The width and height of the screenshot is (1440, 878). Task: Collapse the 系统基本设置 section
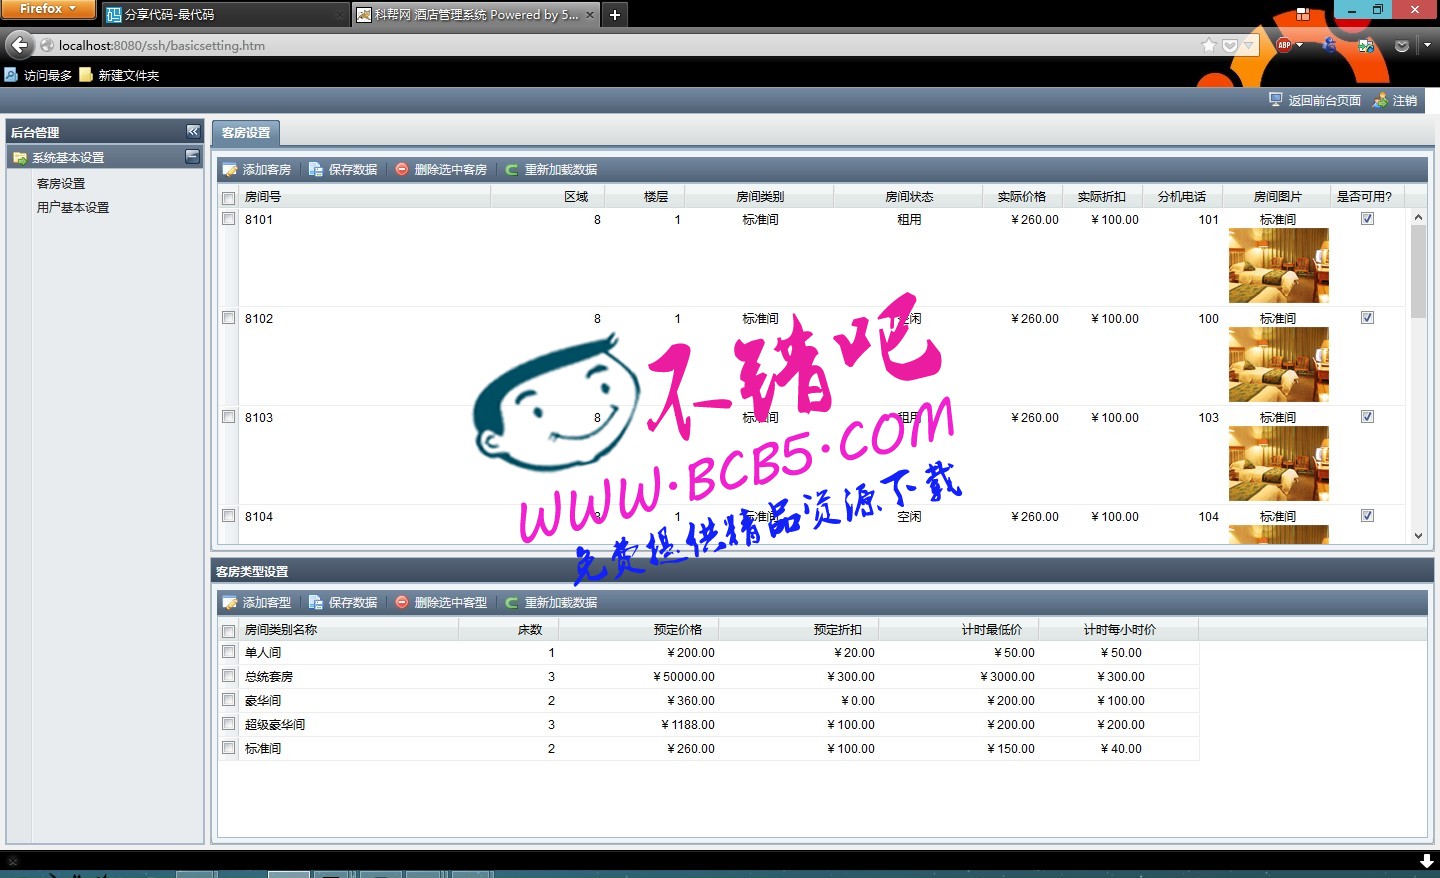click(193, 157)
